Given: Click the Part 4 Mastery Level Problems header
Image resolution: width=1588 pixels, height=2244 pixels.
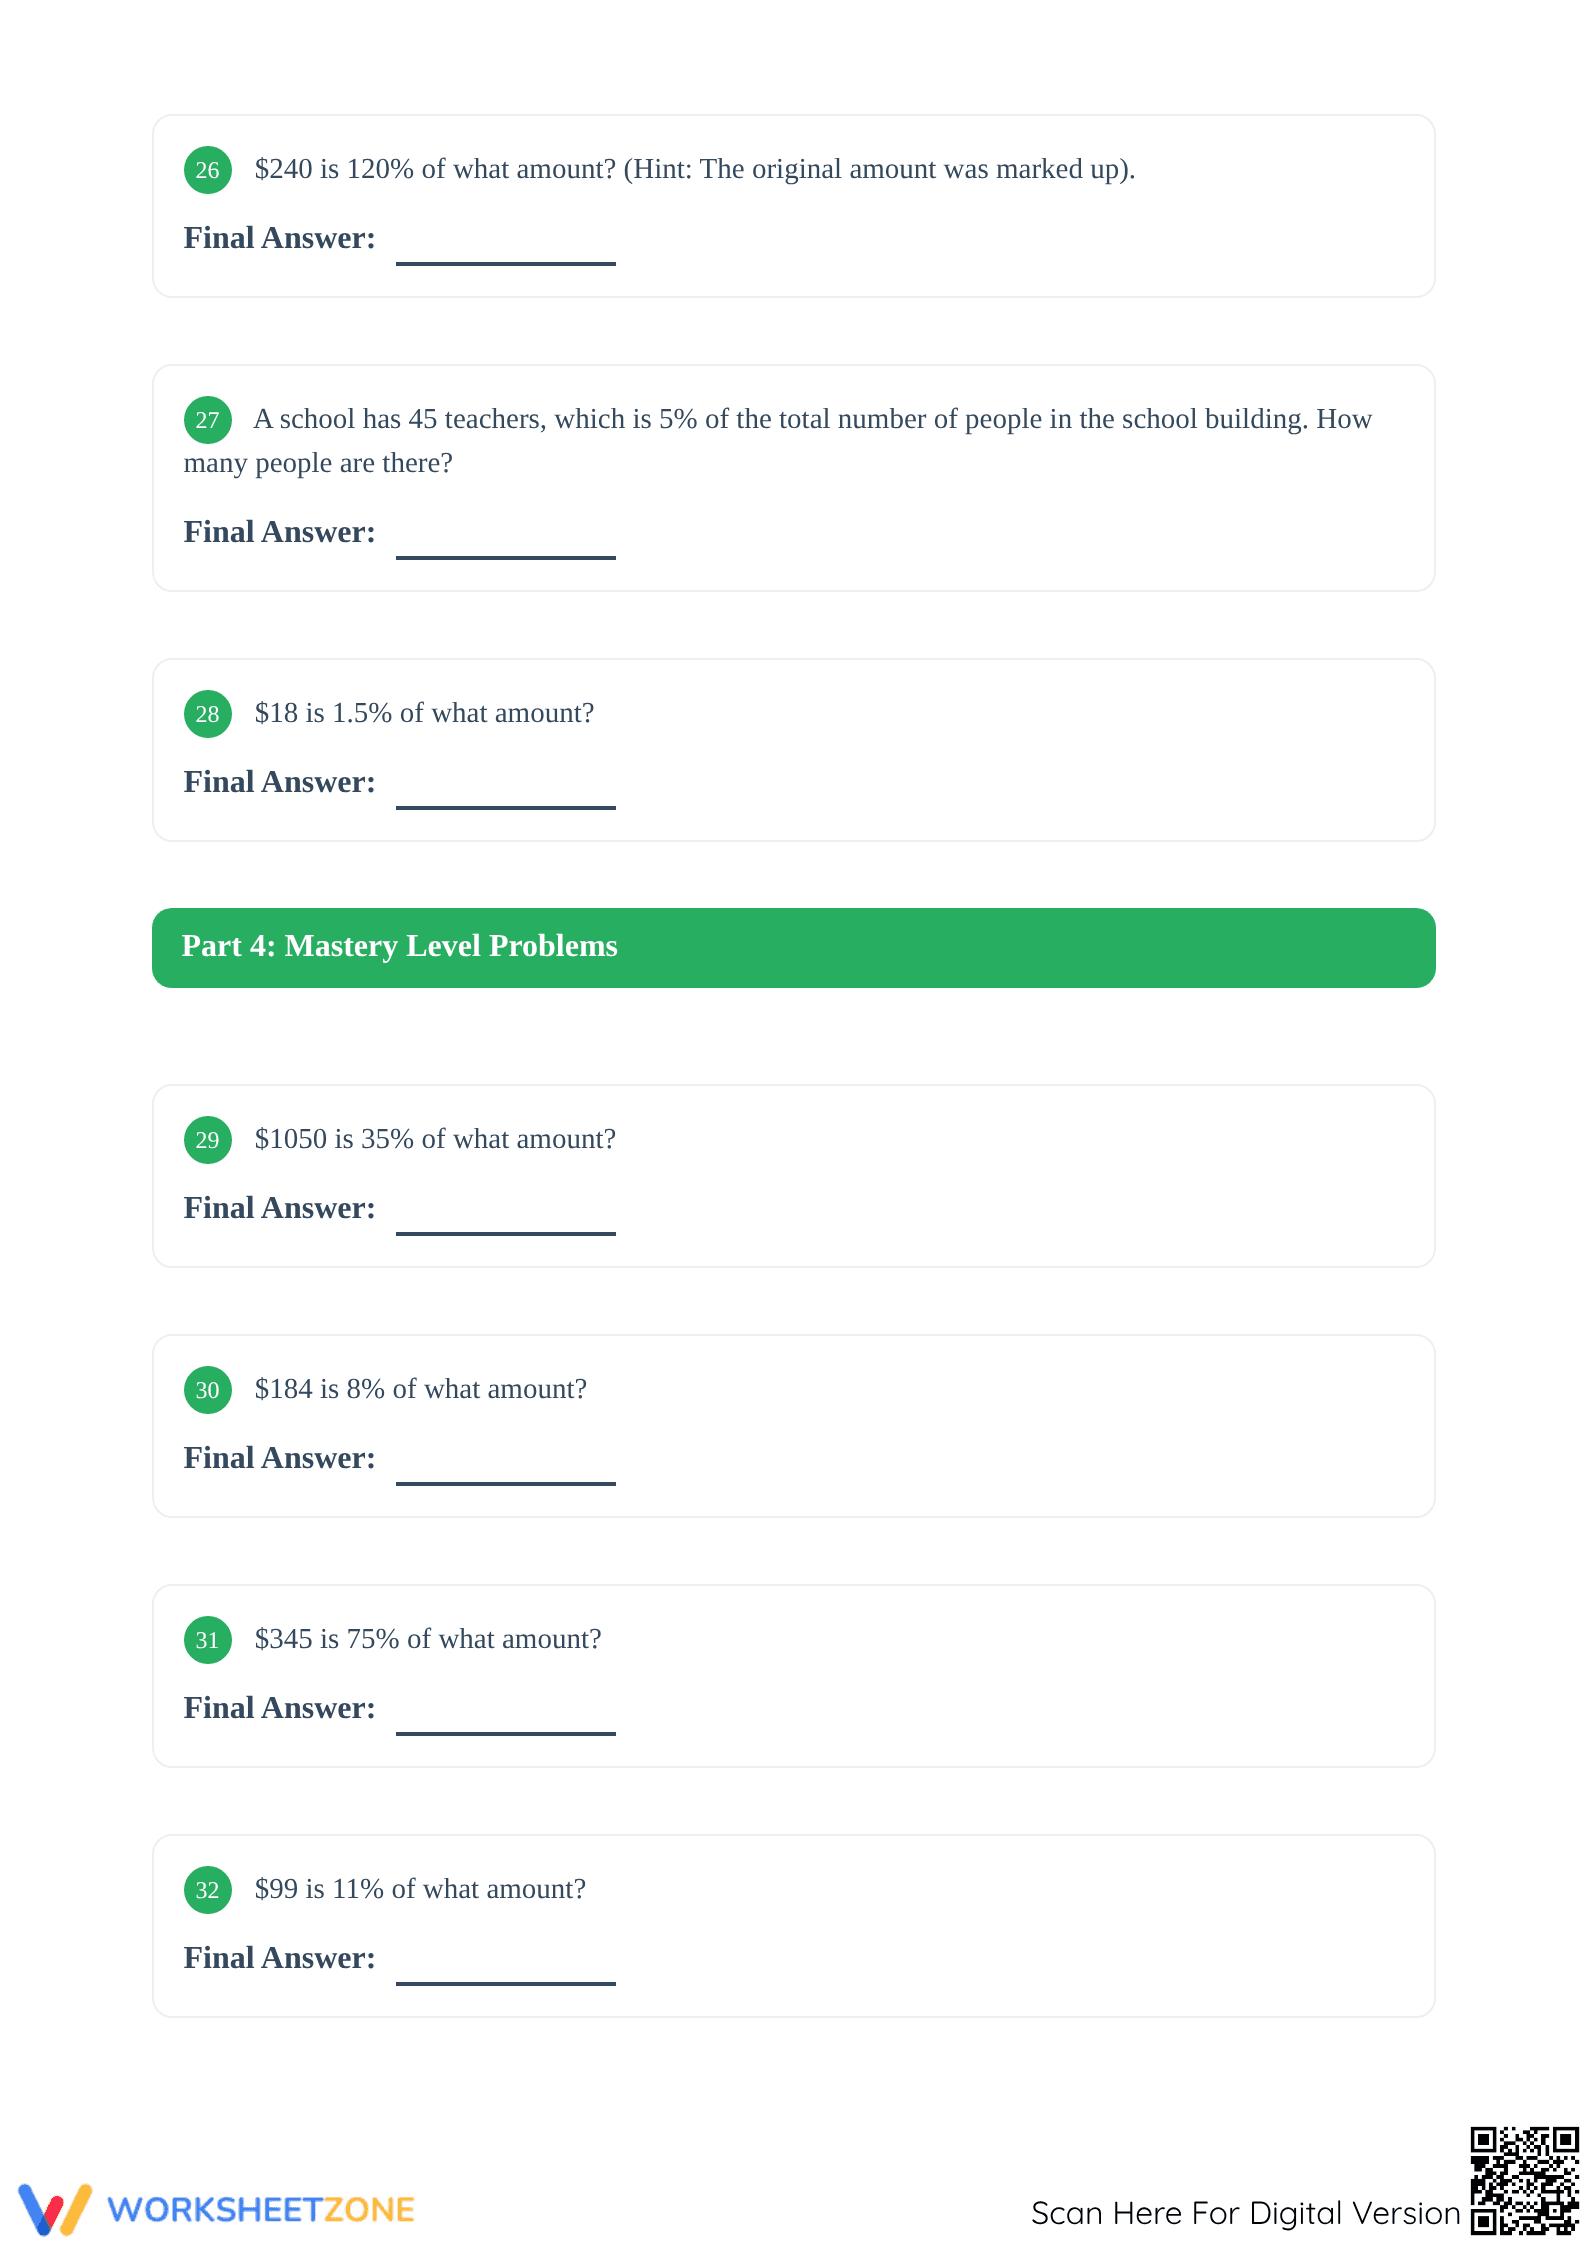Looking at the screenshot, I should click(794, 948).
